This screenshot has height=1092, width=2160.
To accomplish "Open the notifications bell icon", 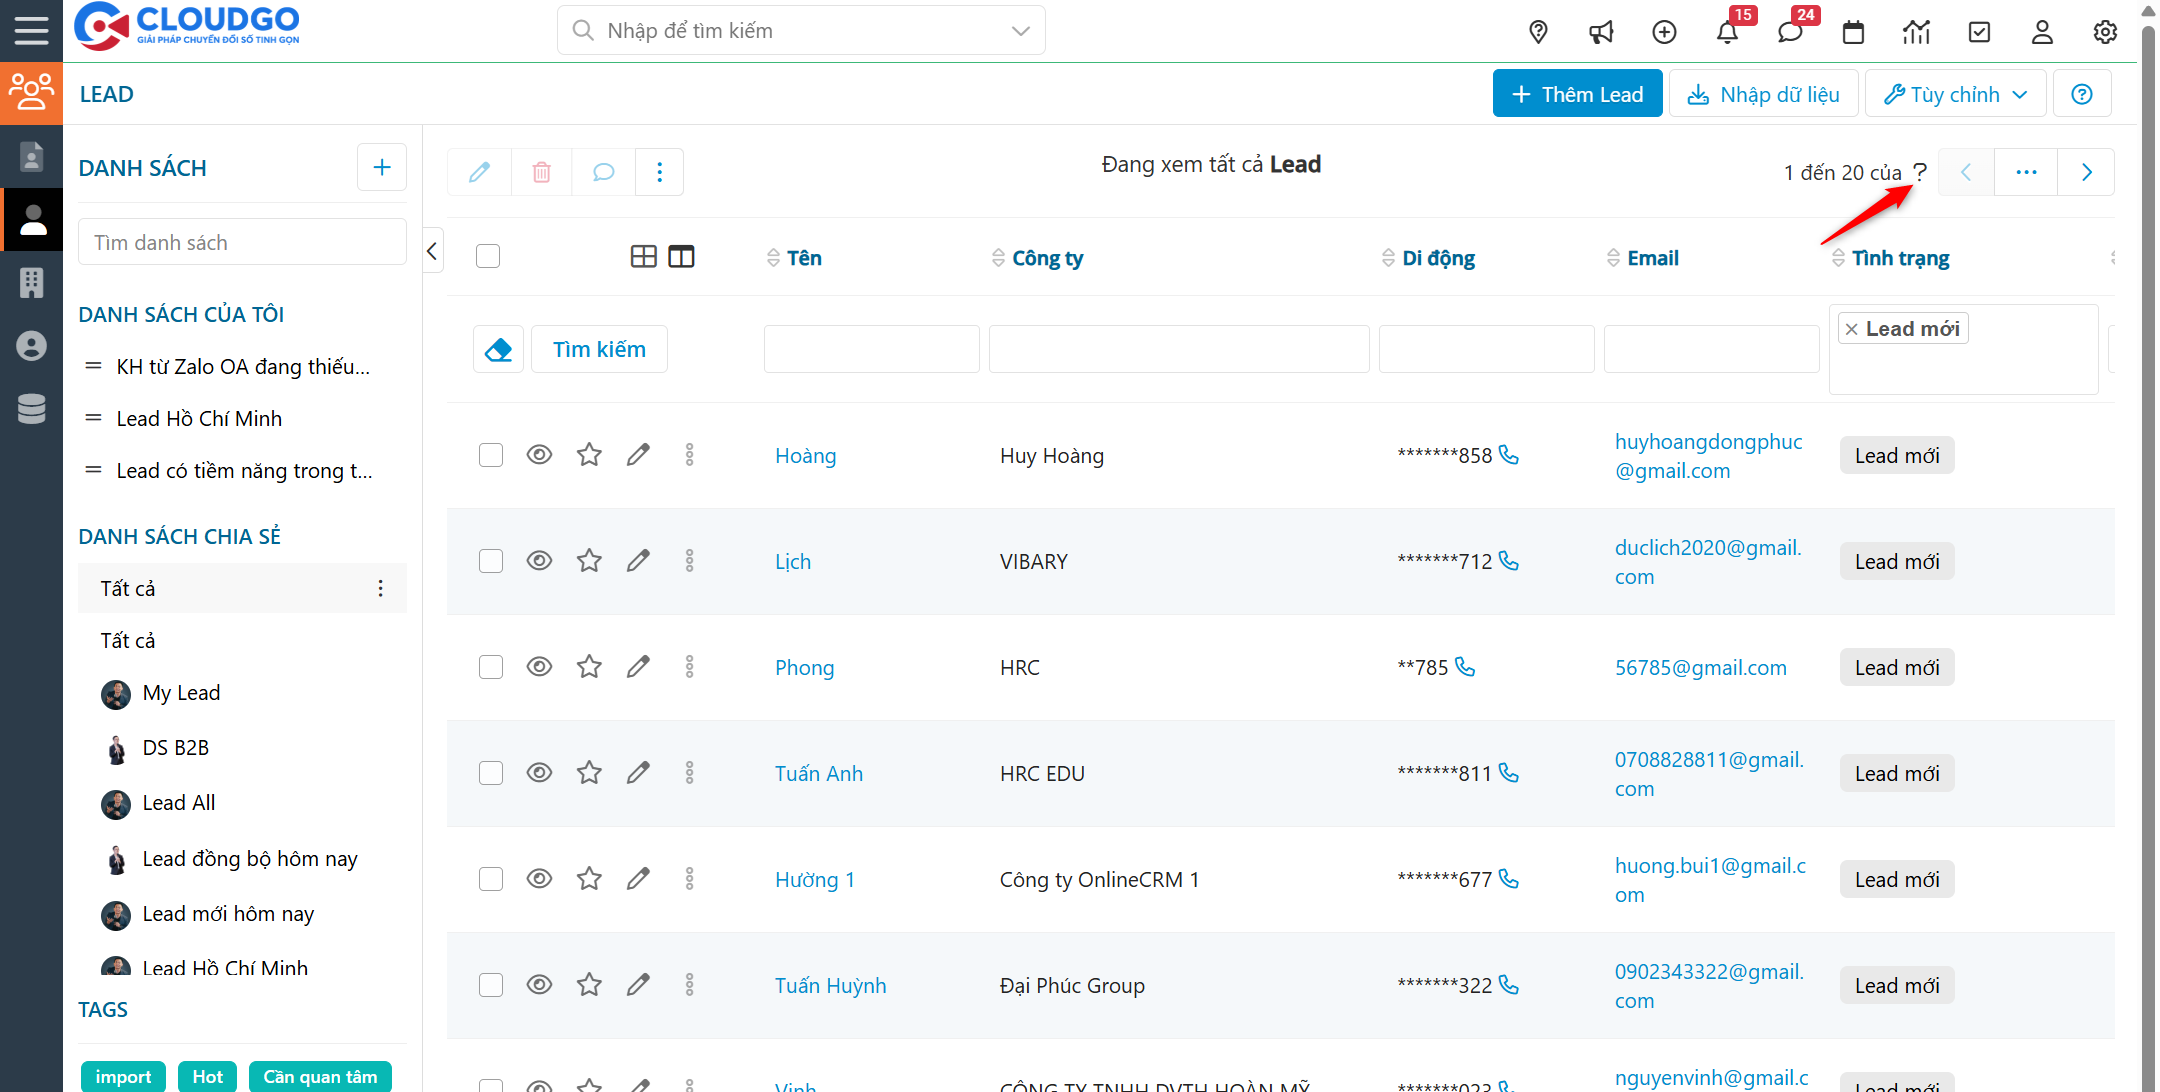I will 1726,32.
